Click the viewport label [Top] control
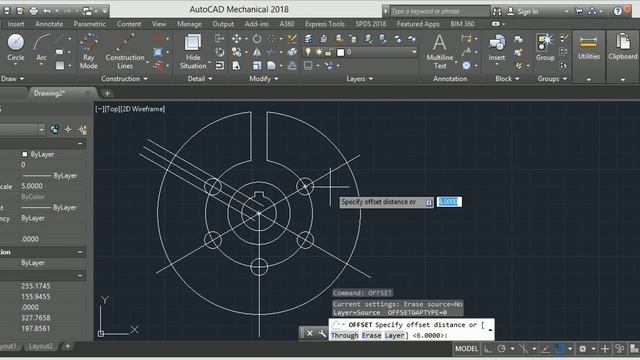 (x=113, y=109)
